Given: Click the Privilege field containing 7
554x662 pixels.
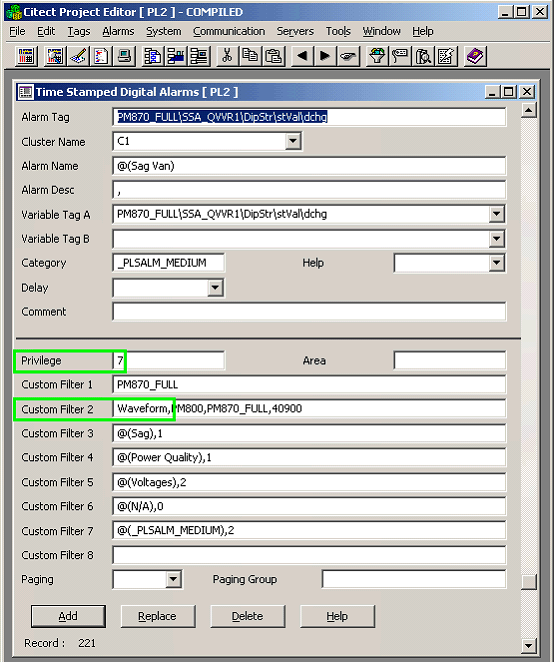Looking at the screenshot, I should (168, 361).
